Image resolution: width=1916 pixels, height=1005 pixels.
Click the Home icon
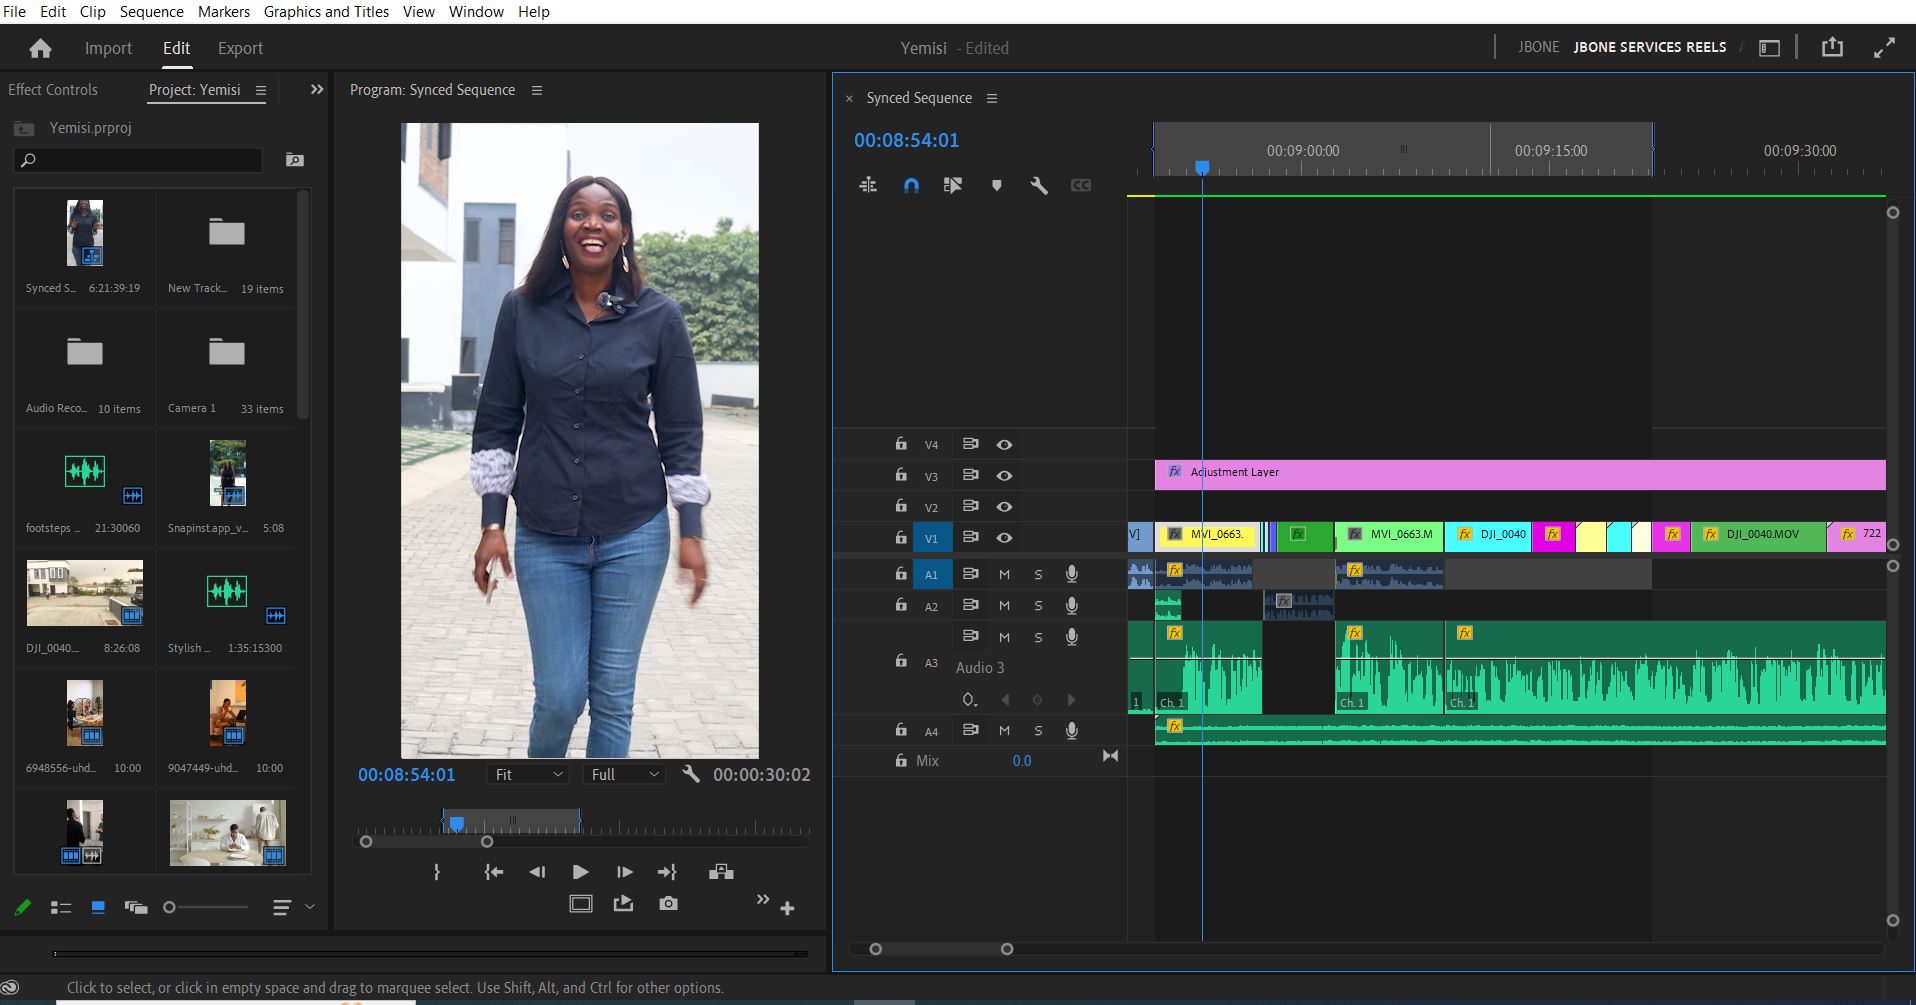(x=40, y=48)
